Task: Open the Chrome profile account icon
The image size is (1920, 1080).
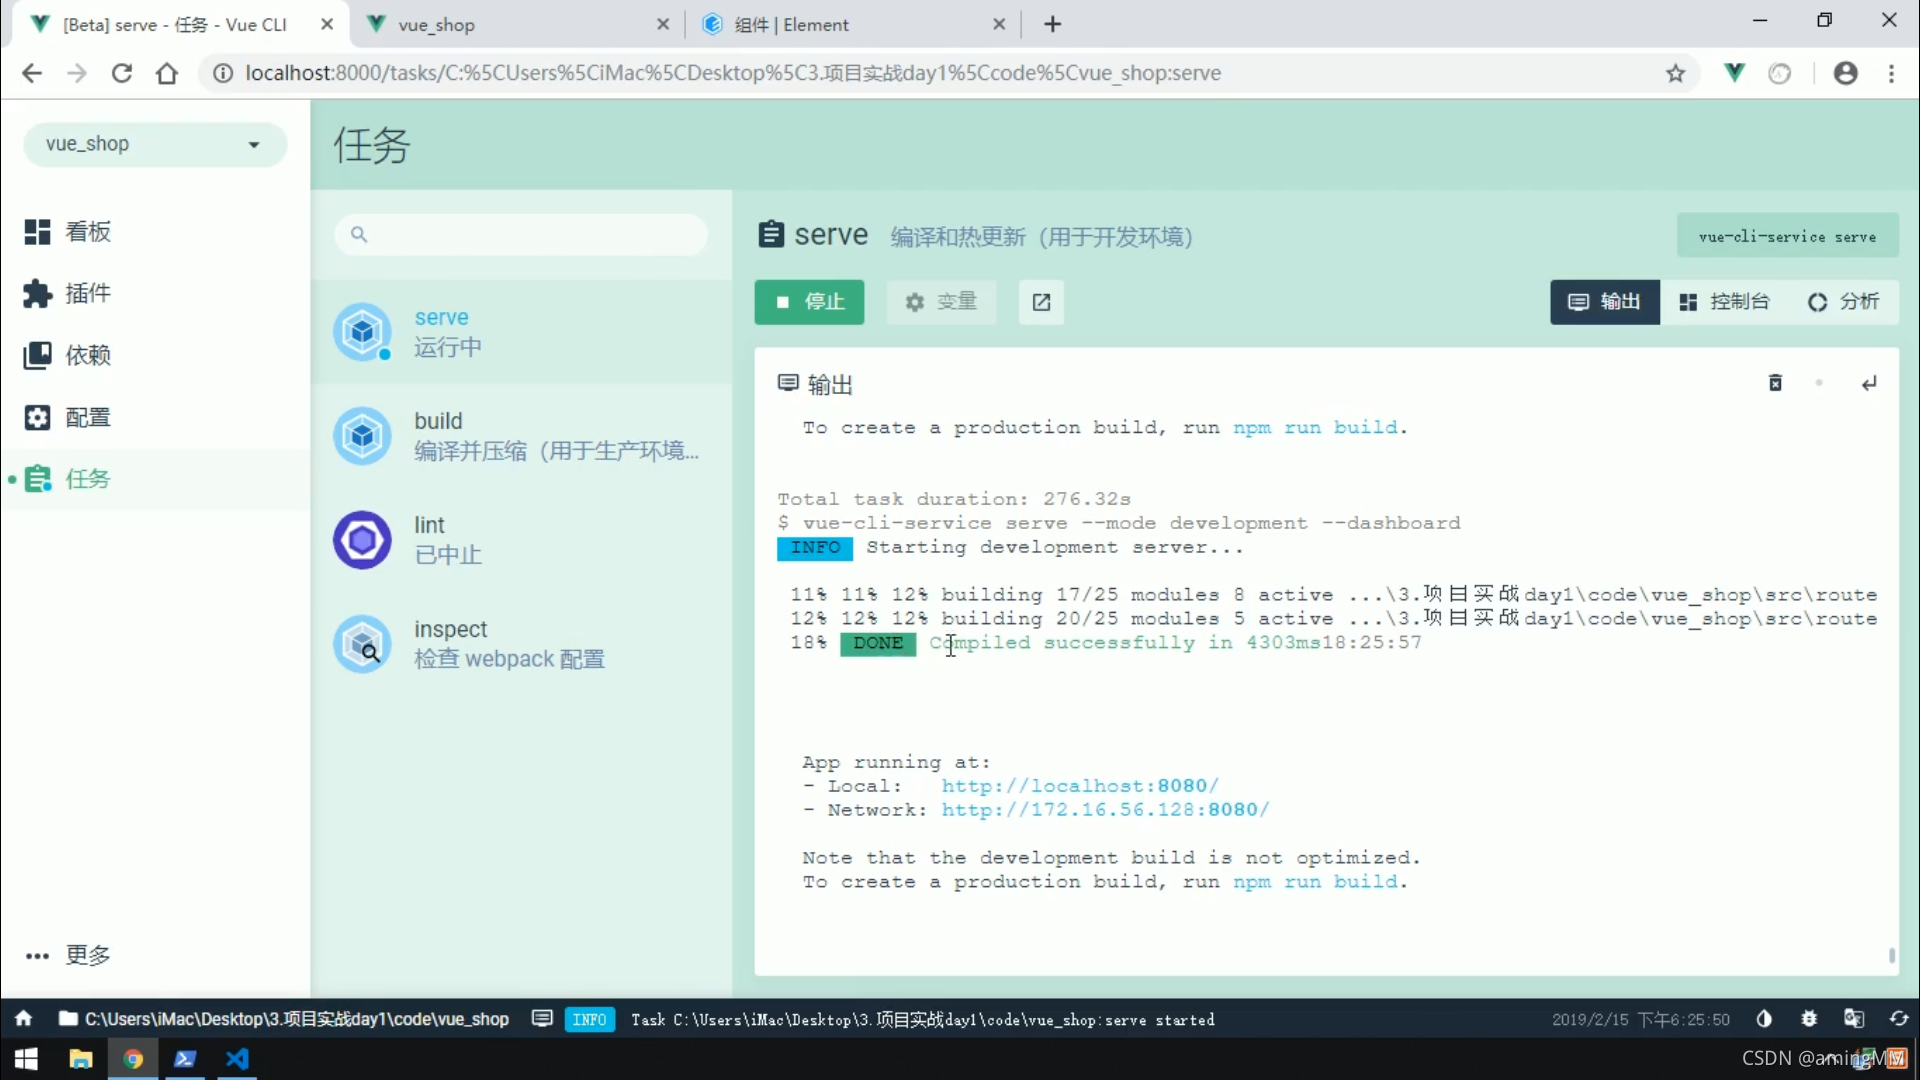Action: (1846, 73)
